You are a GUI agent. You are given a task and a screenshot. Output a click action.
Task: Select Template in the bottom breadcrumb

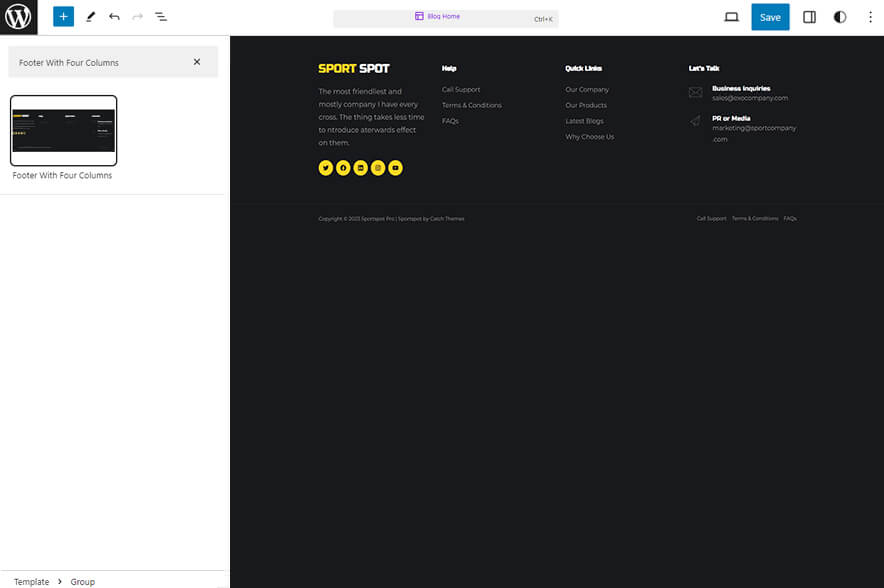click(31, 581)
